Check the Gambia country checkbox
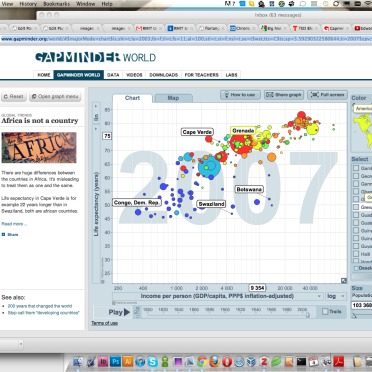This screenshot has width=372, height=372. [356, 168]
